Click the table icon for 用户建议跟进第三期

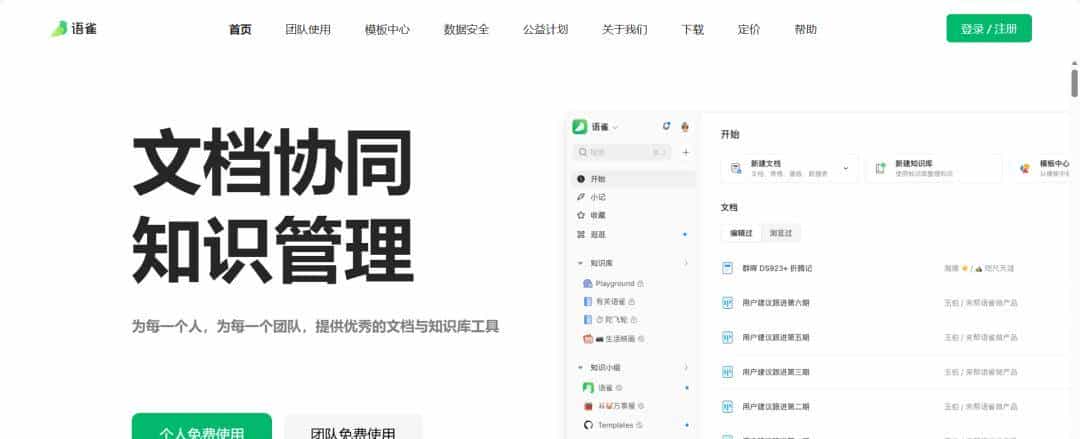[727, 371]
